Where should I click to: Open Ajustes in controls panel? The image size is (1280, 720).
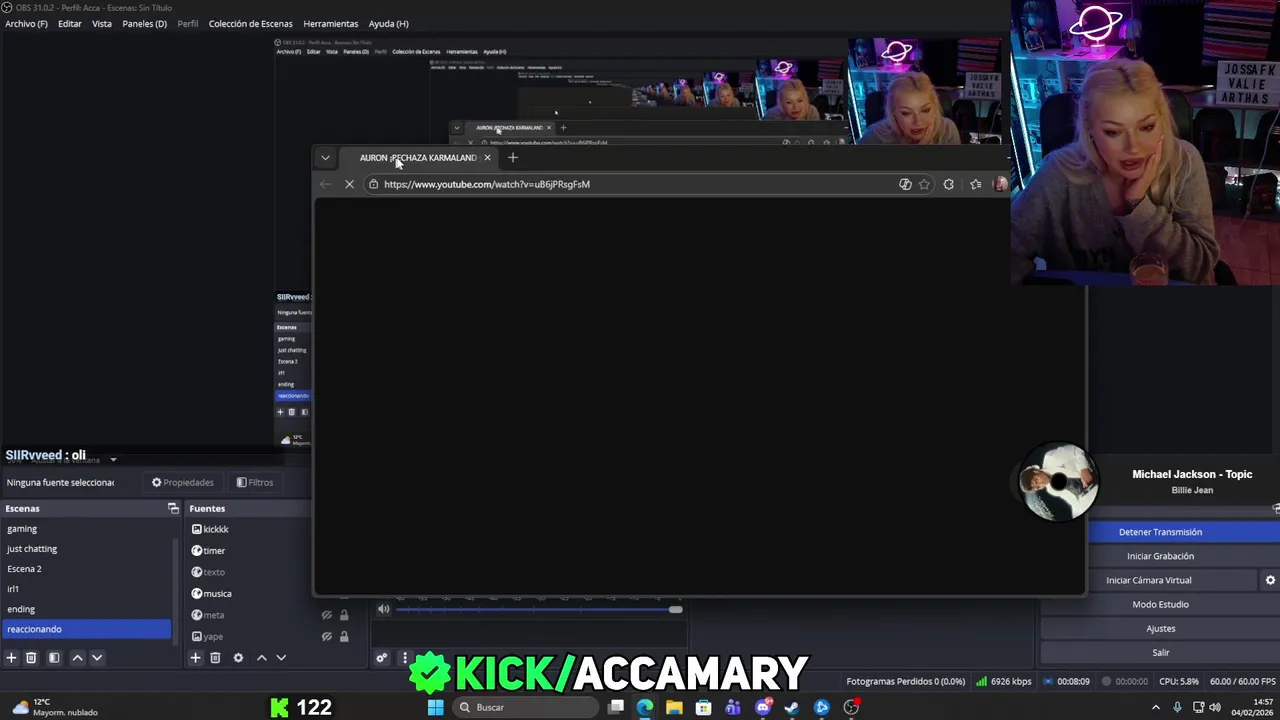click(x=1160, y=628)
